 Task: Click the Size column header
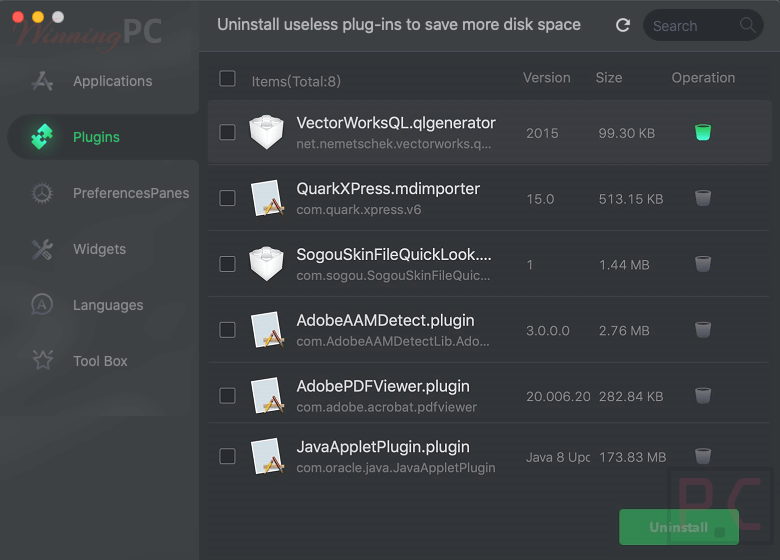tap(609, 78)
